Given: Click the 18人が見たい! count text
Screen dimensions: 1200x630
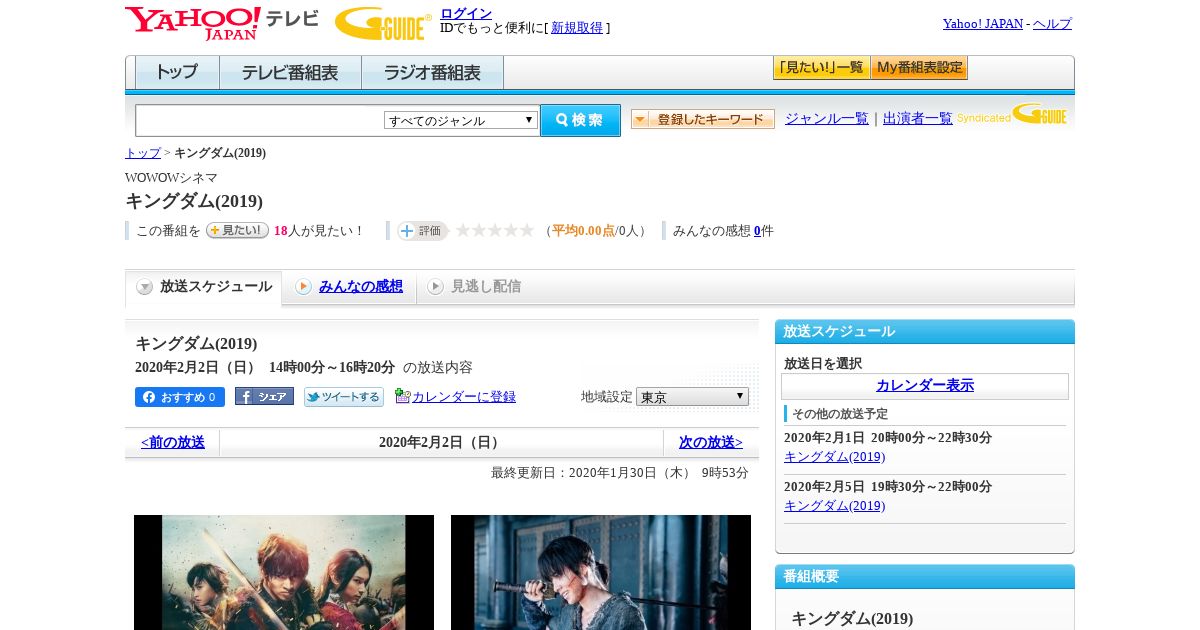Looking at the screenshot, I should click(x=319, y=231).
